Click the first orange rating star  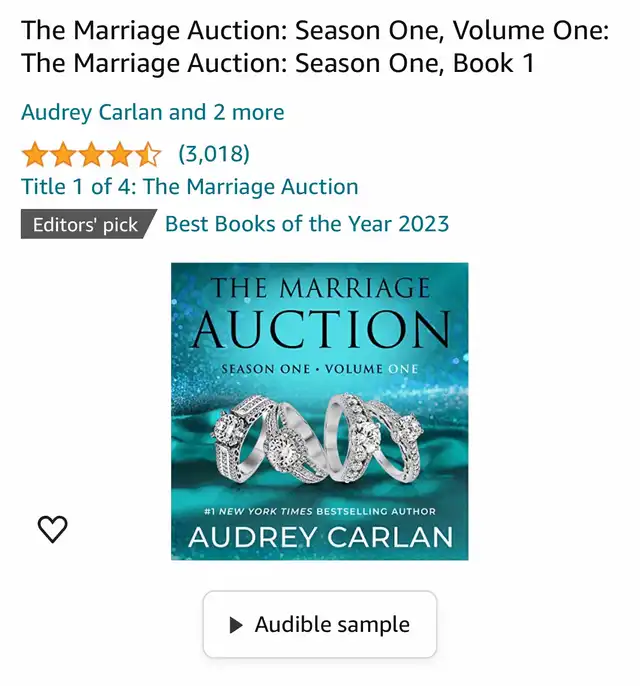point(34,154)
